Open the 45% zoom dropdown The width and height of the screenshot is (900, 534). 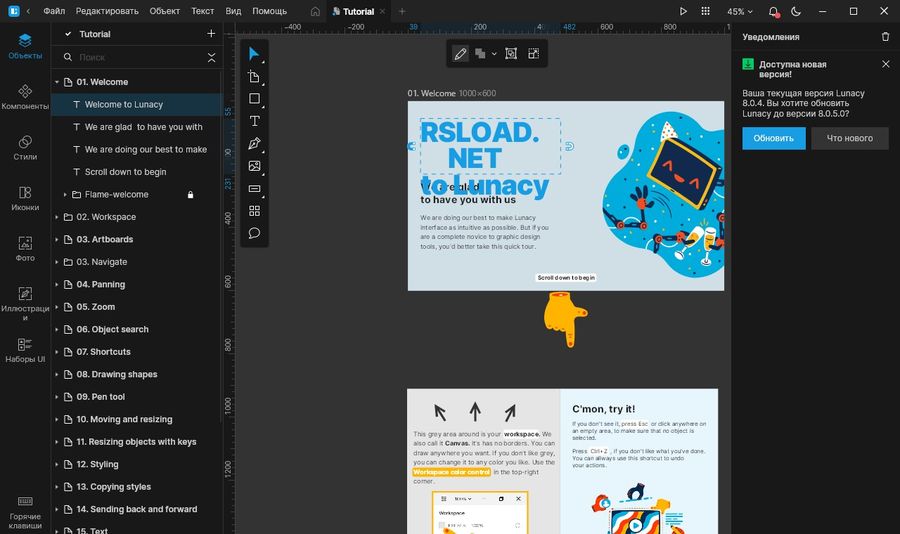coord(740,11)
